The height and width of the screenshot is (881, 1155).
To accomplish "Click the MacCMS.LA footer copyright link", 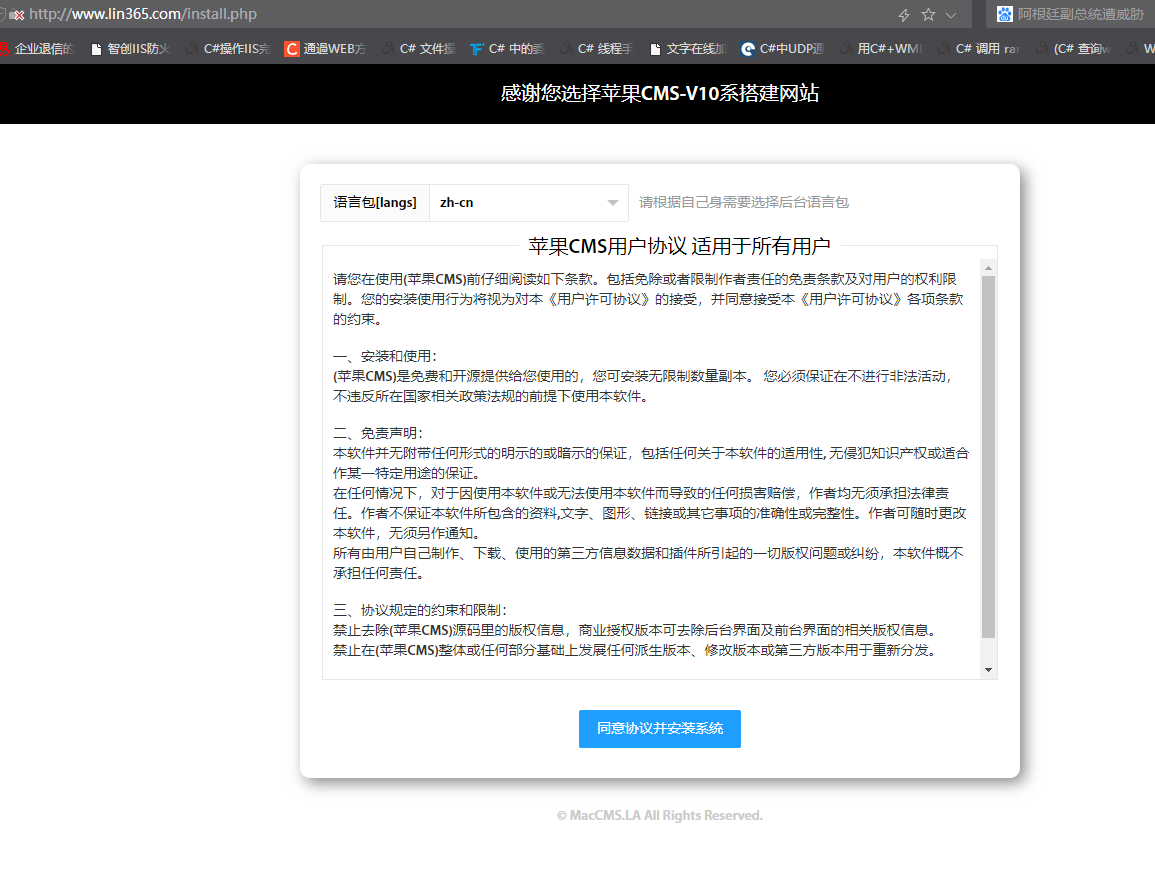I will (659, 816).
